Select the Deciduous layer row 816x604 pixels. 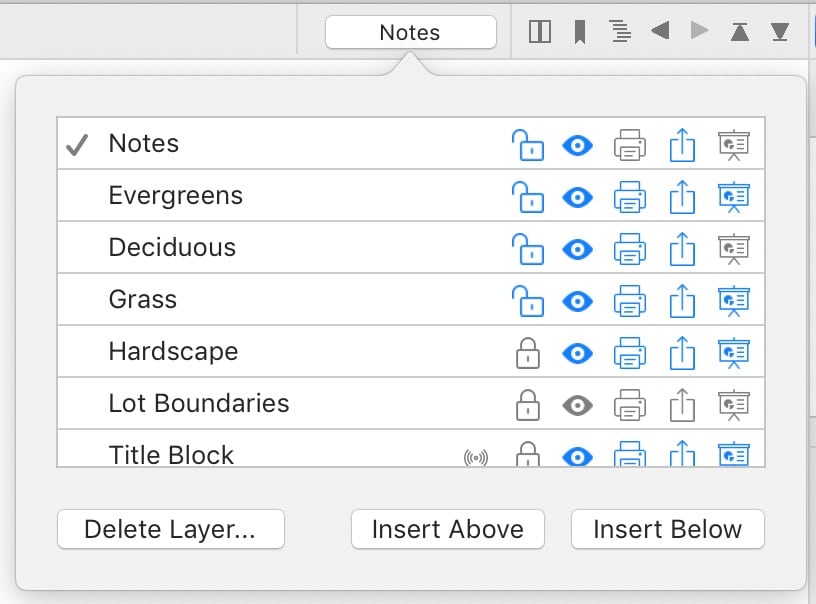point(172,248)
